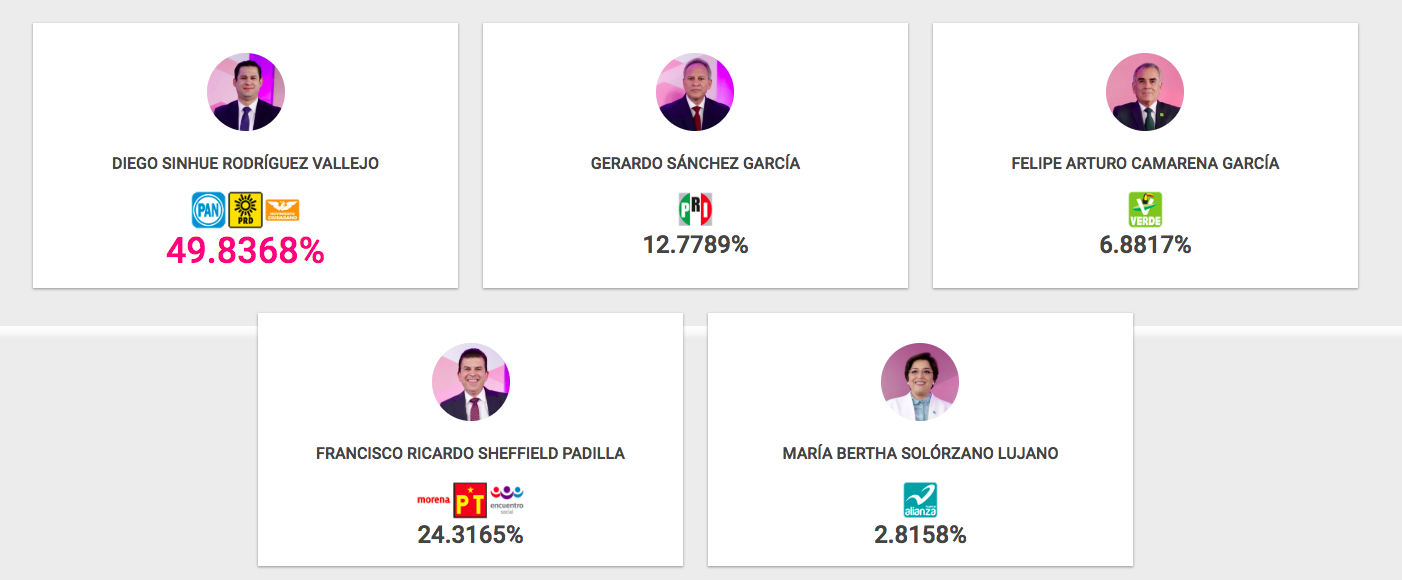The height and width of the screenshot is (580, 1402).
Task: Select the name Gerardo Sánchez García
Action: (695, 163)
